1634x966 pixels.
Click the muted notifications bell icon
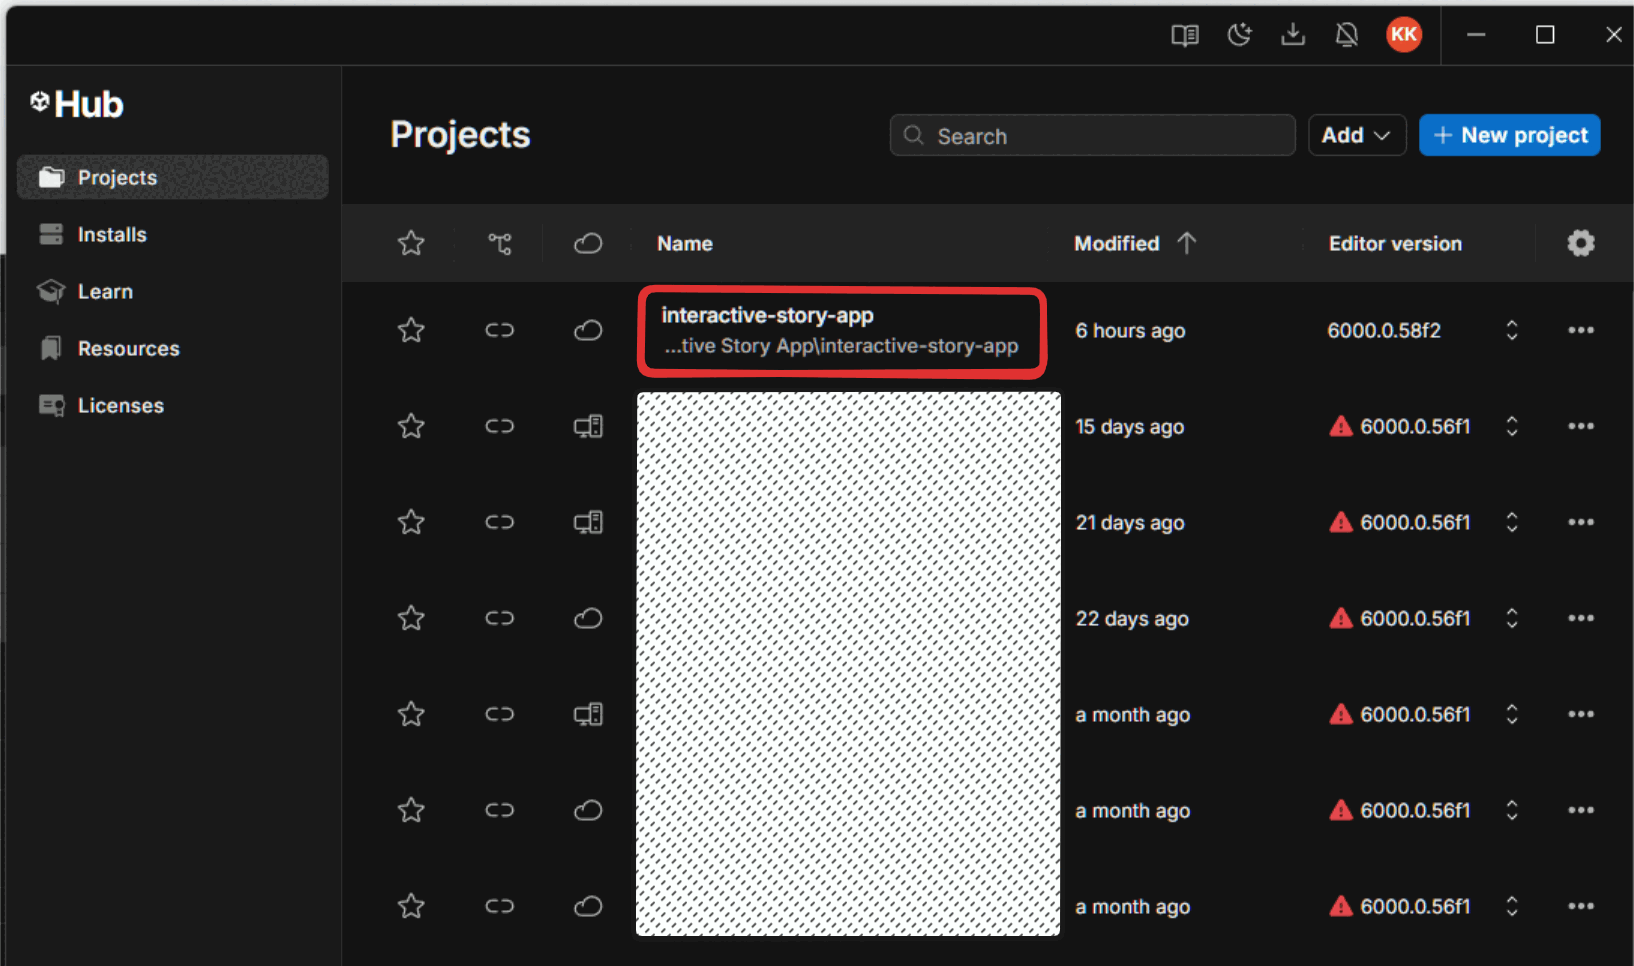pos(1347,34)
